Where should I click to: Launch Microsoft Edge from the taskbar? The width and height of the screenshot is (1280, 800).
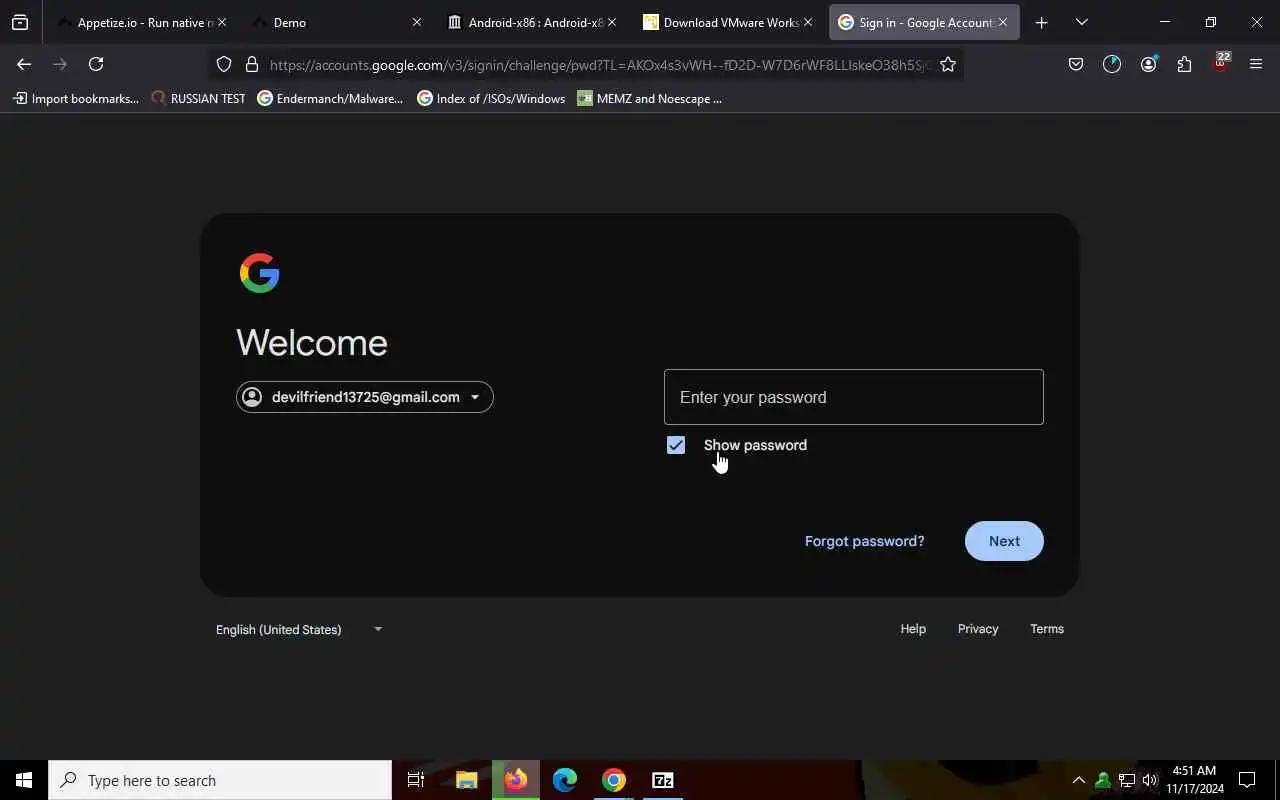coord(565,780)
